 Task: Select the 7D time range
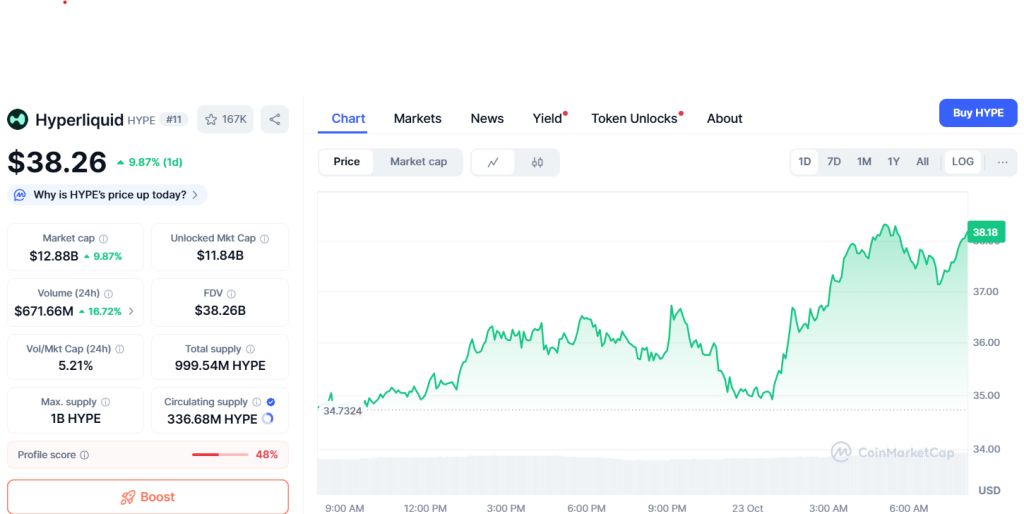tap(834, 162)
